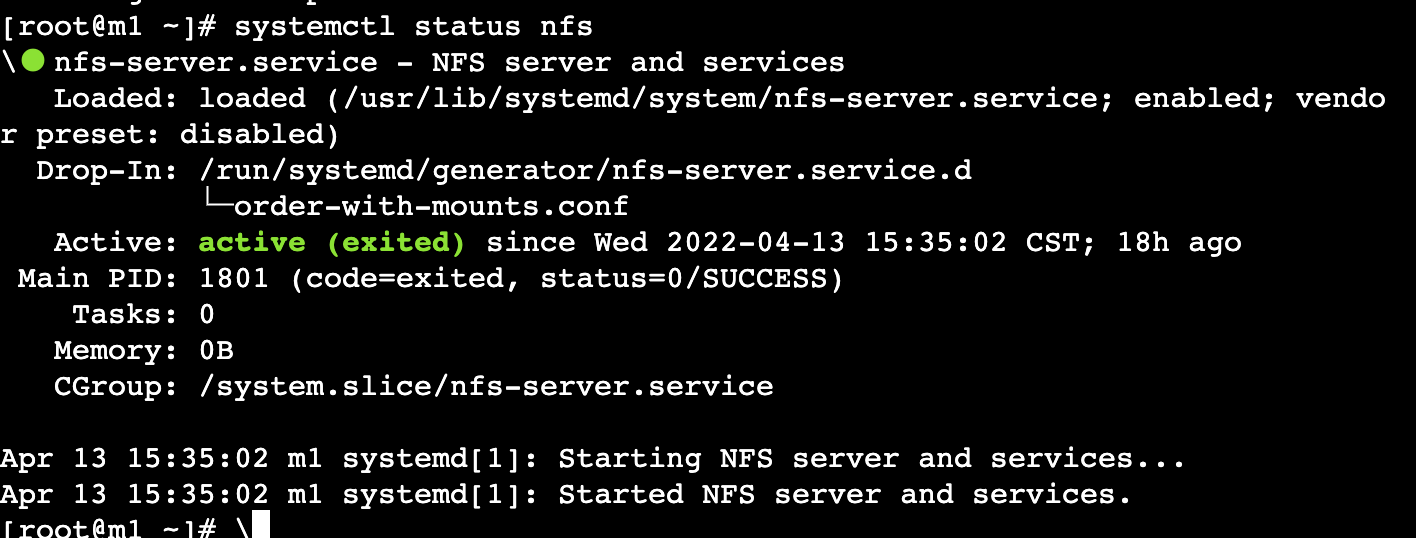
Task: Click the green status dot before nfs-server.service
Action: (33, 61)
